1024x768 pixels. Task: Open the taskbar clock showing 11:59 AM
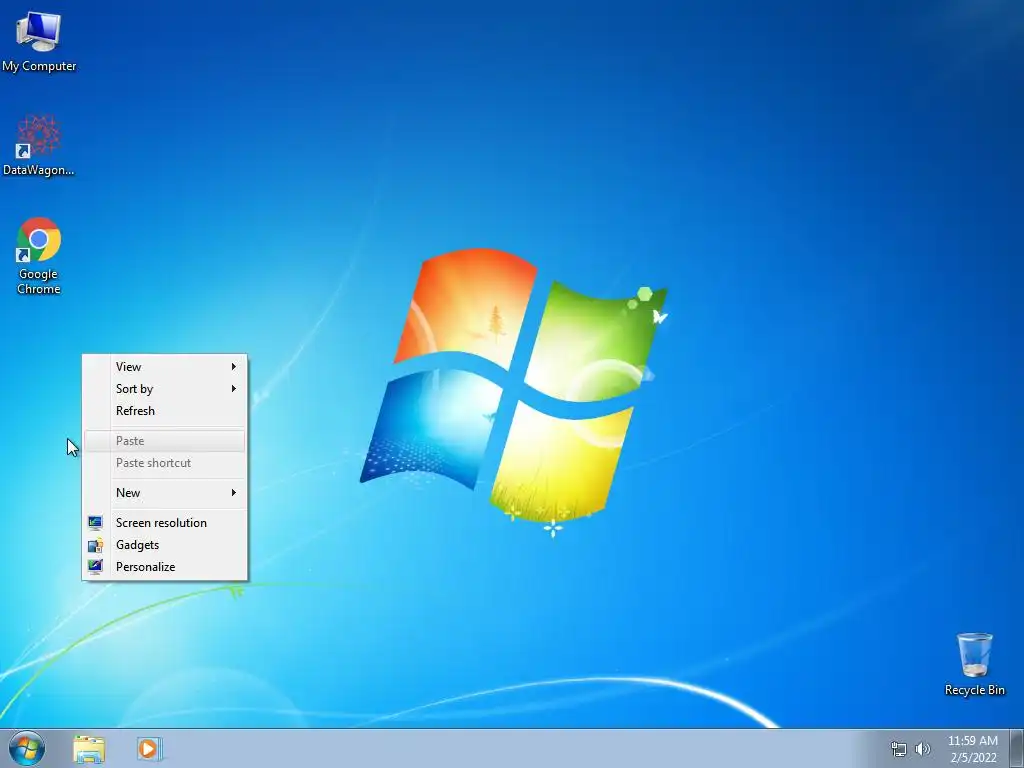(972, 749)
